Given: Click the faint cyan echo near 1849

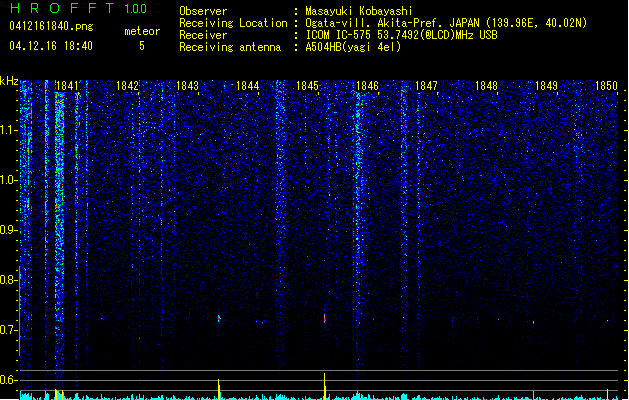Looking at the screenshot, I should pyautogui.click(x=534, y=322).
